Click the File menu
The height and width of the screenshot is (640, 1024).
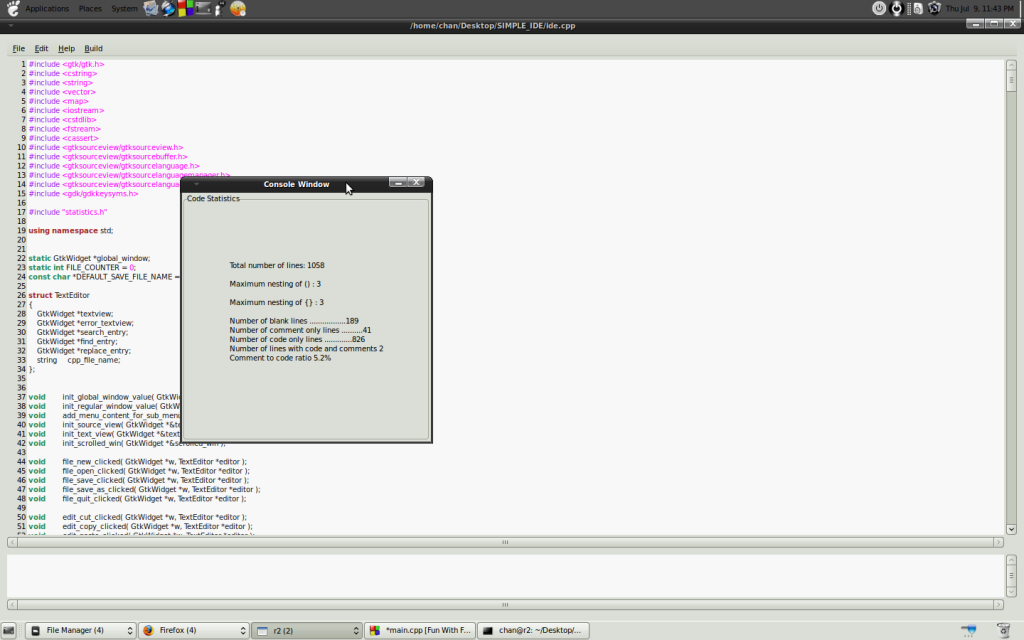click(x=19, y=48)
